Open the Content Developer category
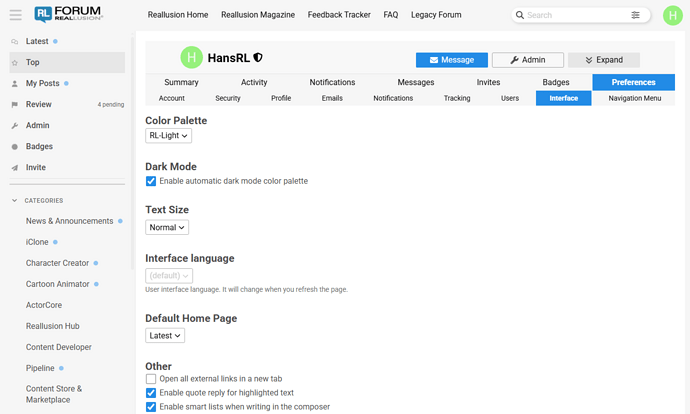The width and height of the screenshot is (690, 414). [59, 347]
